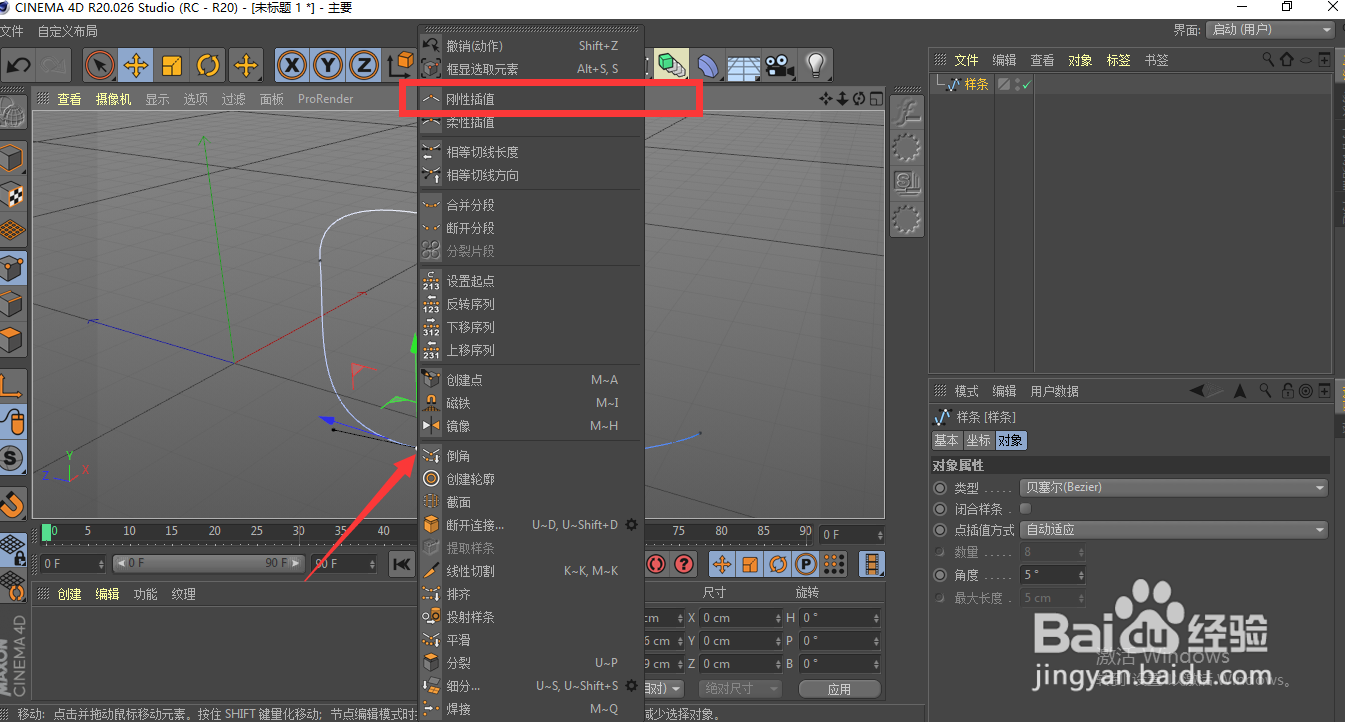
Task: Click the mouse tweak mode icon
Action: pyautogui.click(x=13, y=421)
